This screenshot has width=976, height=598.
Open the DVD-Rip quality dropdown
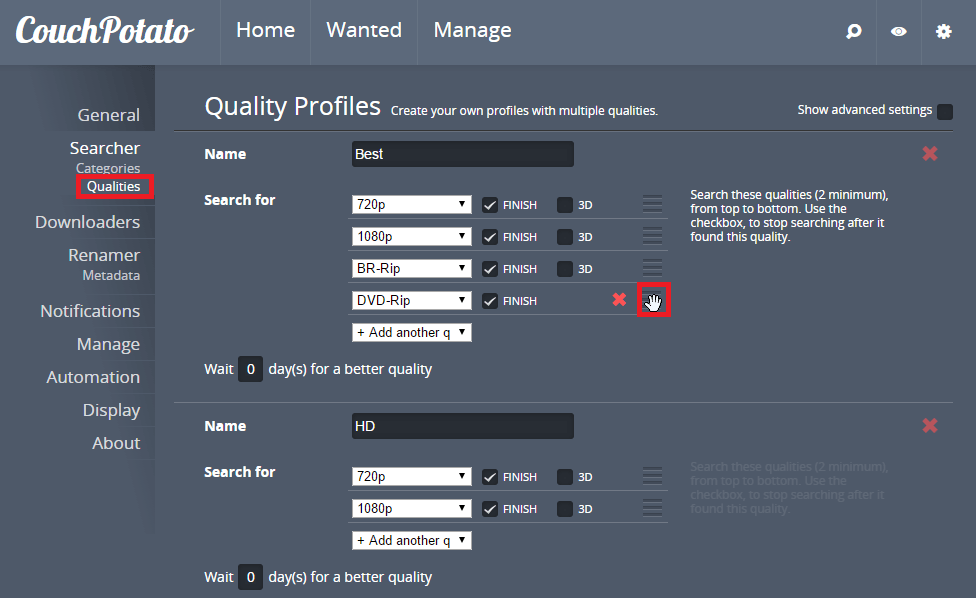411,300
